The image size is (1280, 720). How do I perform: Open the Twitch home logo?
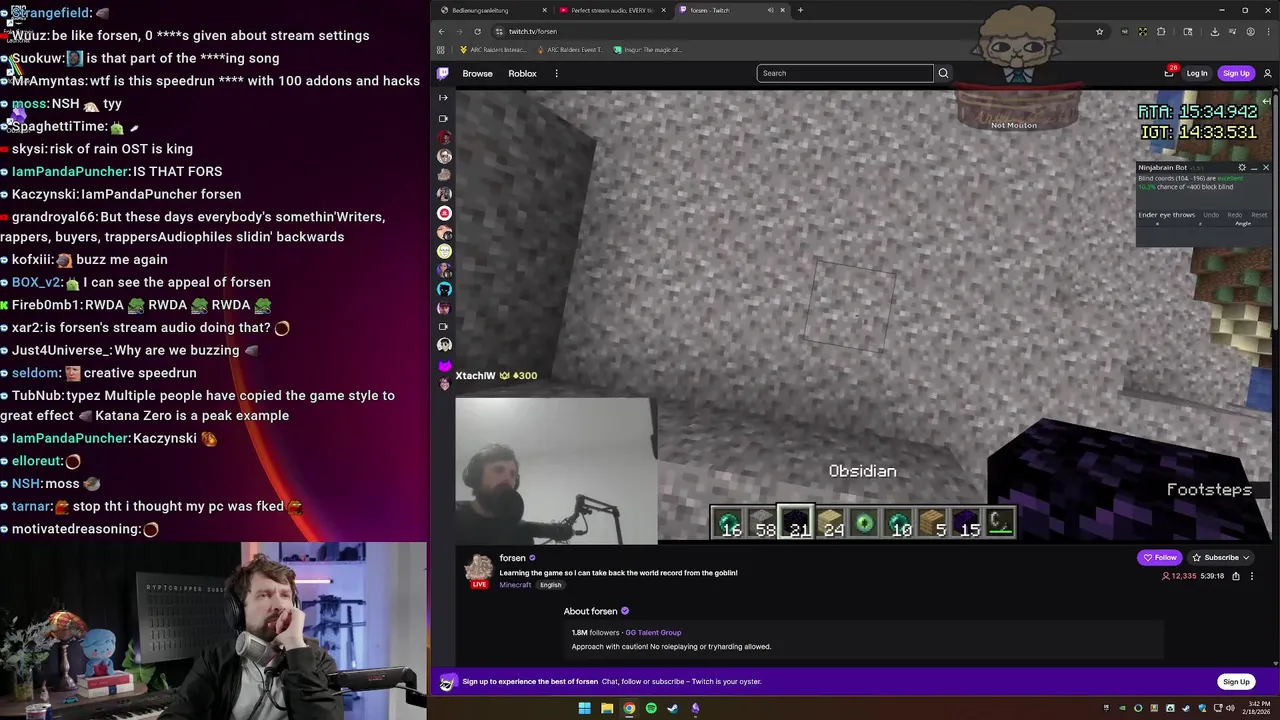point(443,73)
